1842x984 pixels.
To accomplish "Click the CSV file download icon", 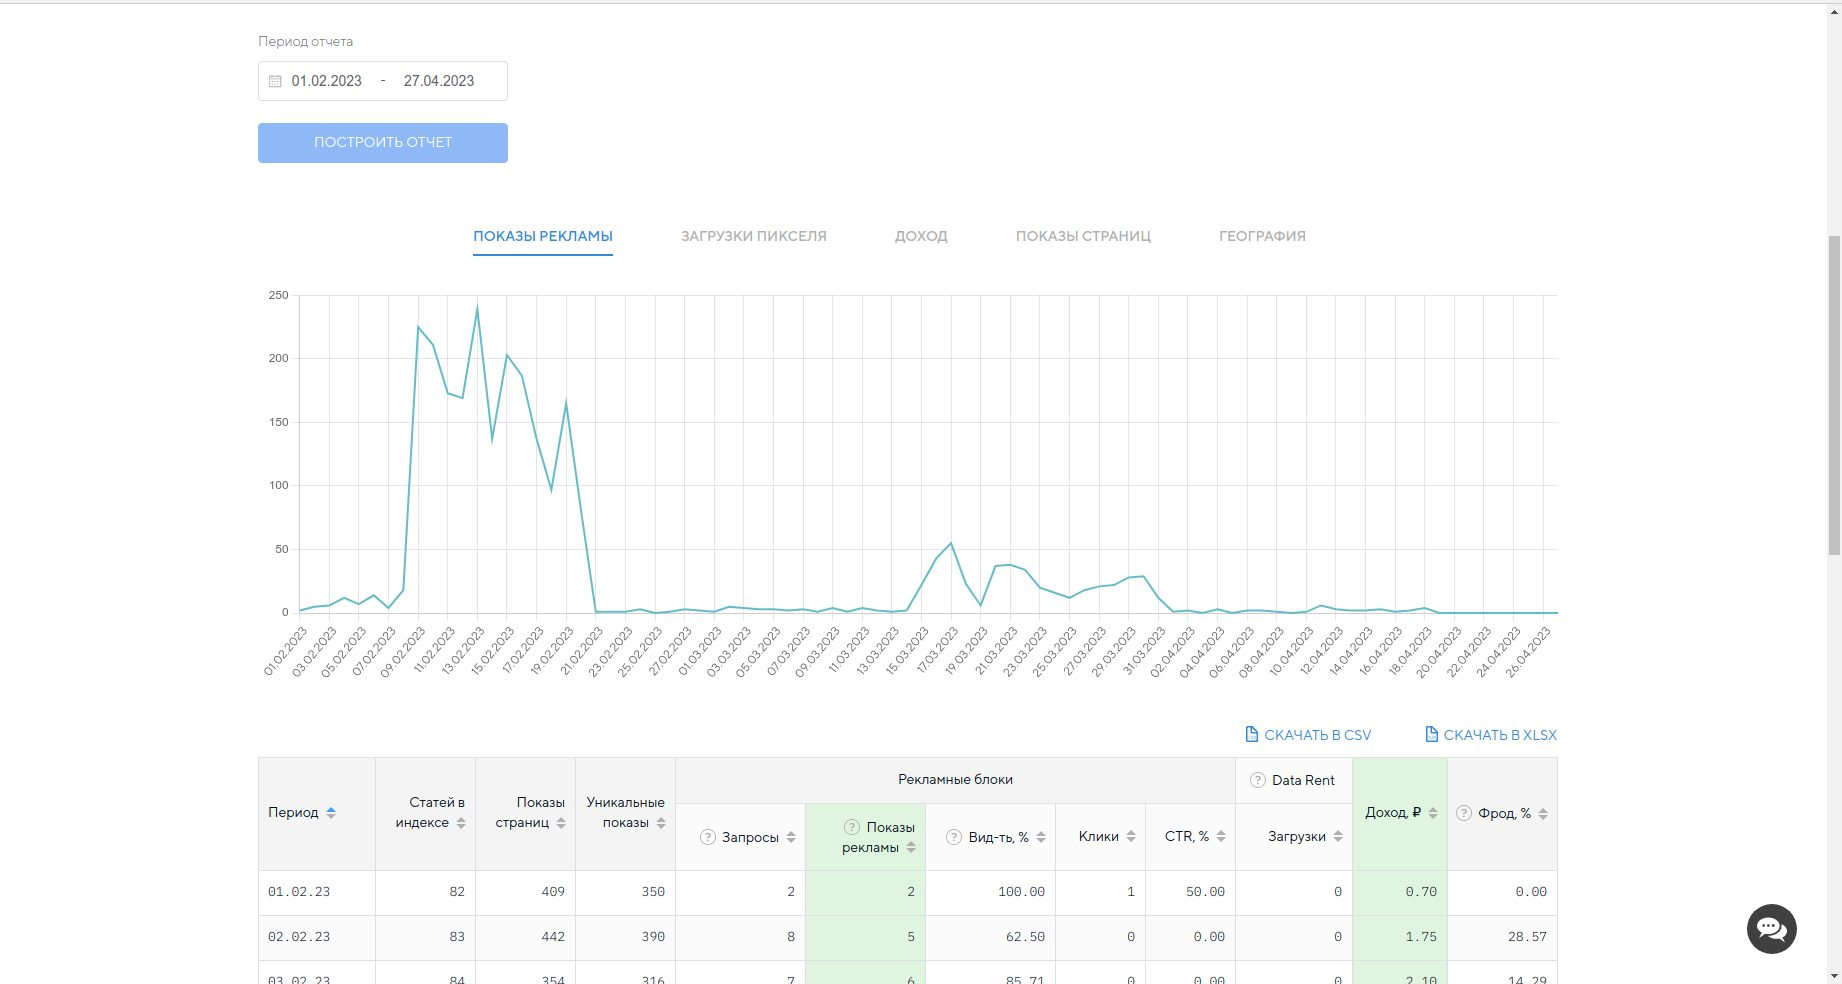I will [x=1252, y=735].
